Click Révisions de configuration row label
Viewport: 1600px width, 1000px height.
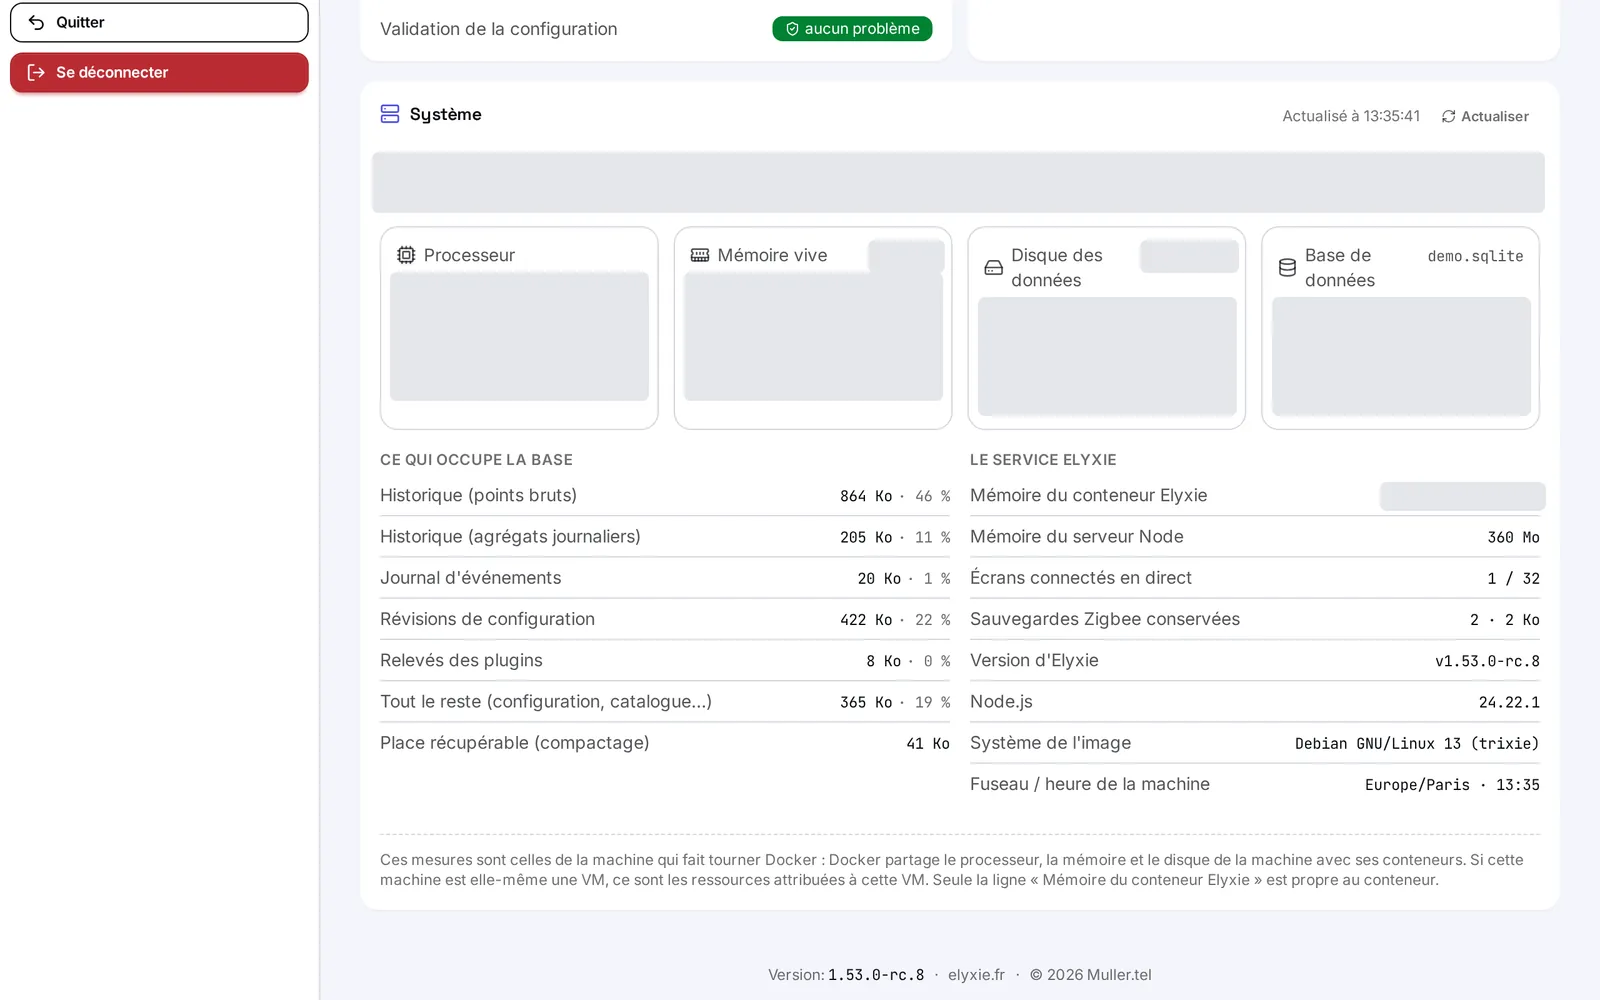(487, 619)
